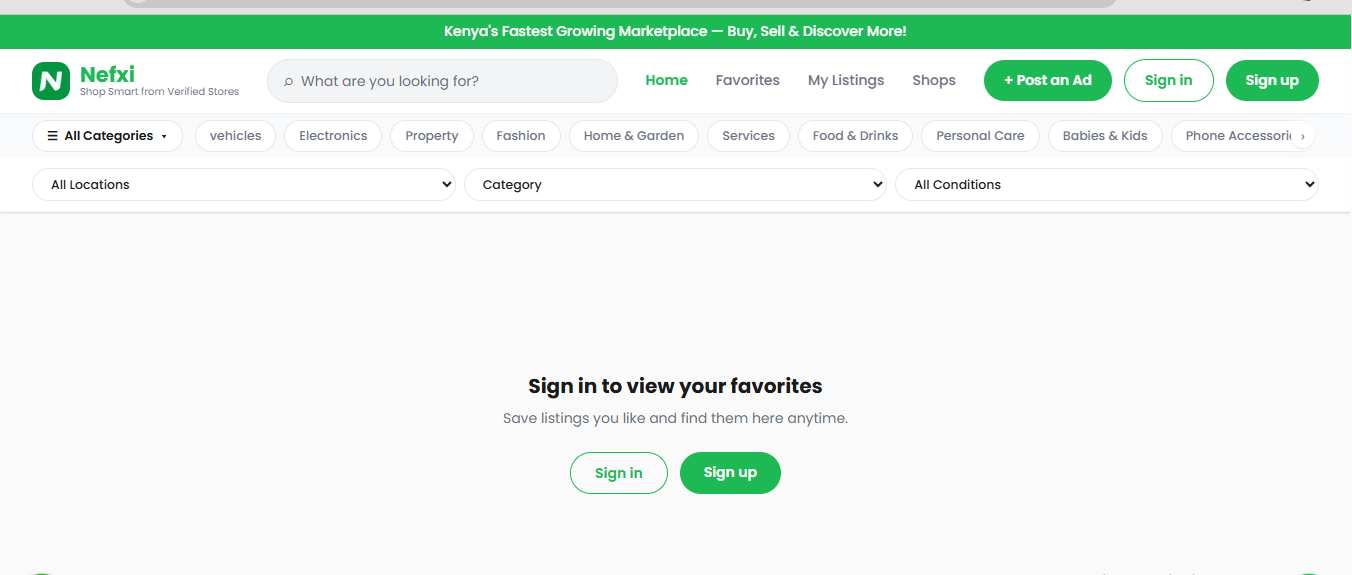Screen dimensions: 1352x575
Task: Go to the Home nav item
Action: point(667,80)
